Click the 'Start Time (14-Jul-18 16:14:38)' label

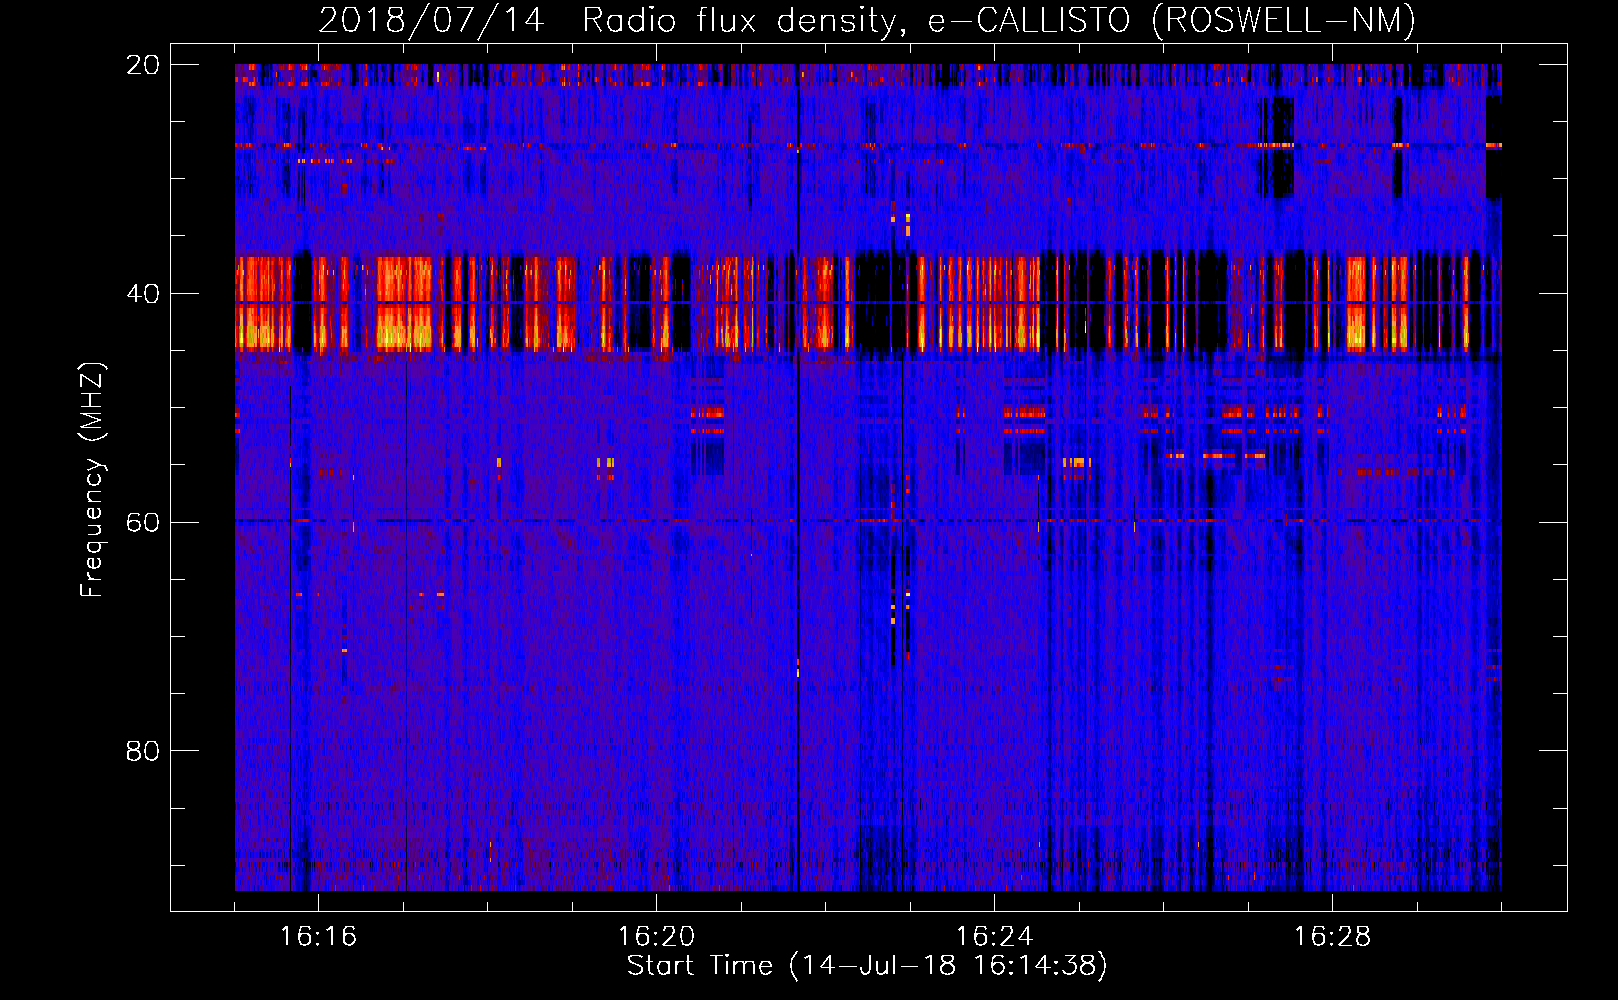[x=867, y=966]
